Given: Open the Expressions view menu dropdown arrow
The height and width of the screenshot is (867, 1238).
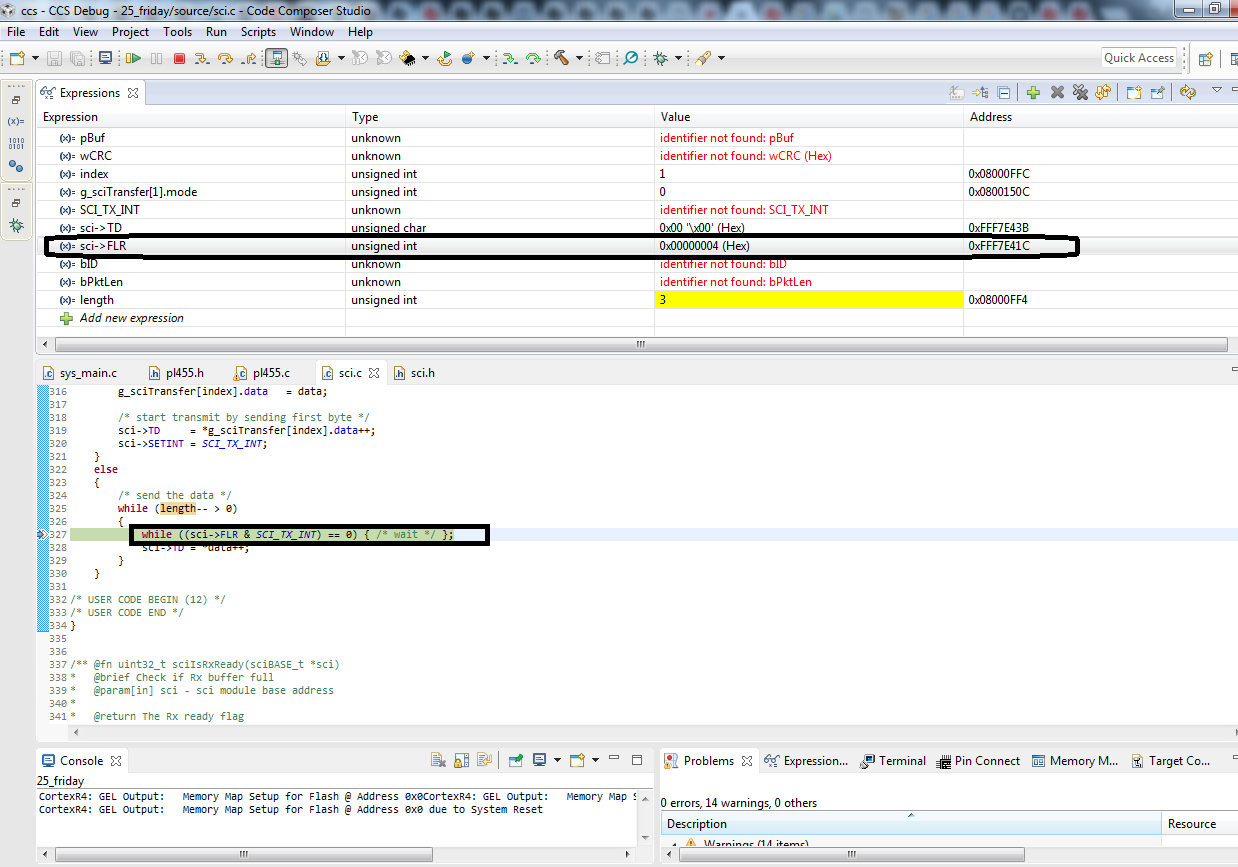Looking at the screenshot, I should [x=1217, y=91].
